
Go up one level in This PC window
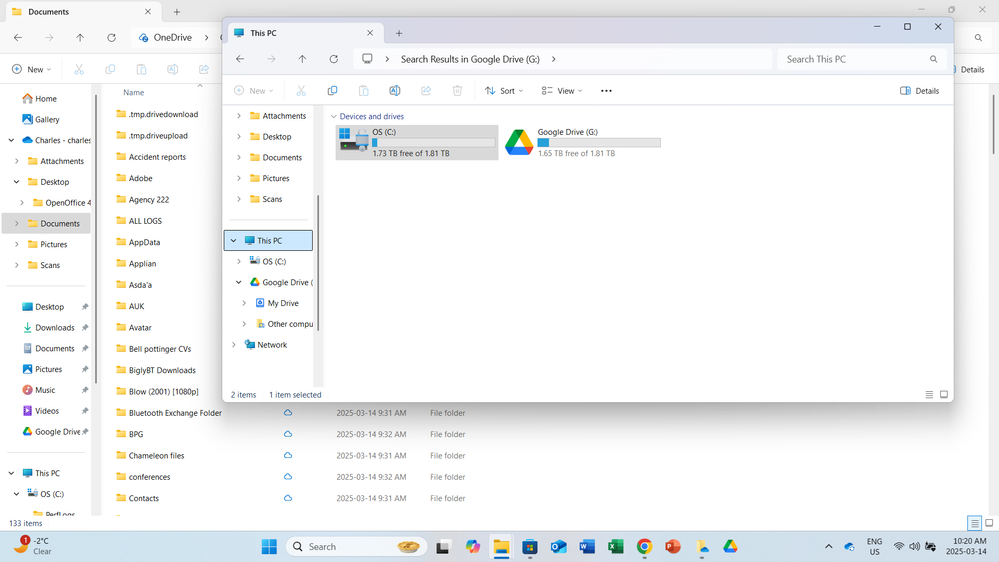click(x=302, y=59)
